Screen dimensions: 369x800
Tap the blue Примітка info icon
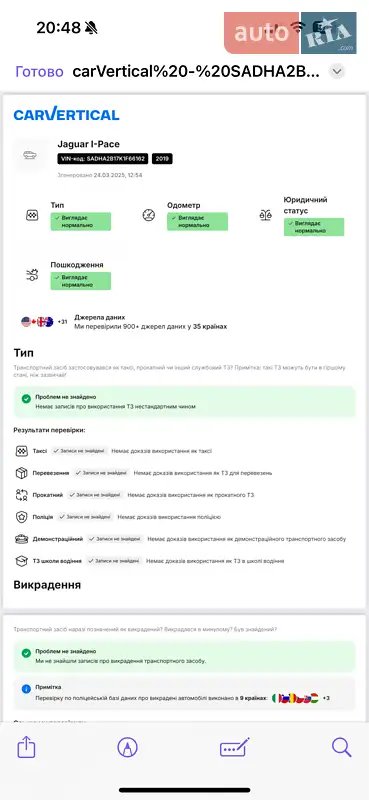[x=26, y=689]
